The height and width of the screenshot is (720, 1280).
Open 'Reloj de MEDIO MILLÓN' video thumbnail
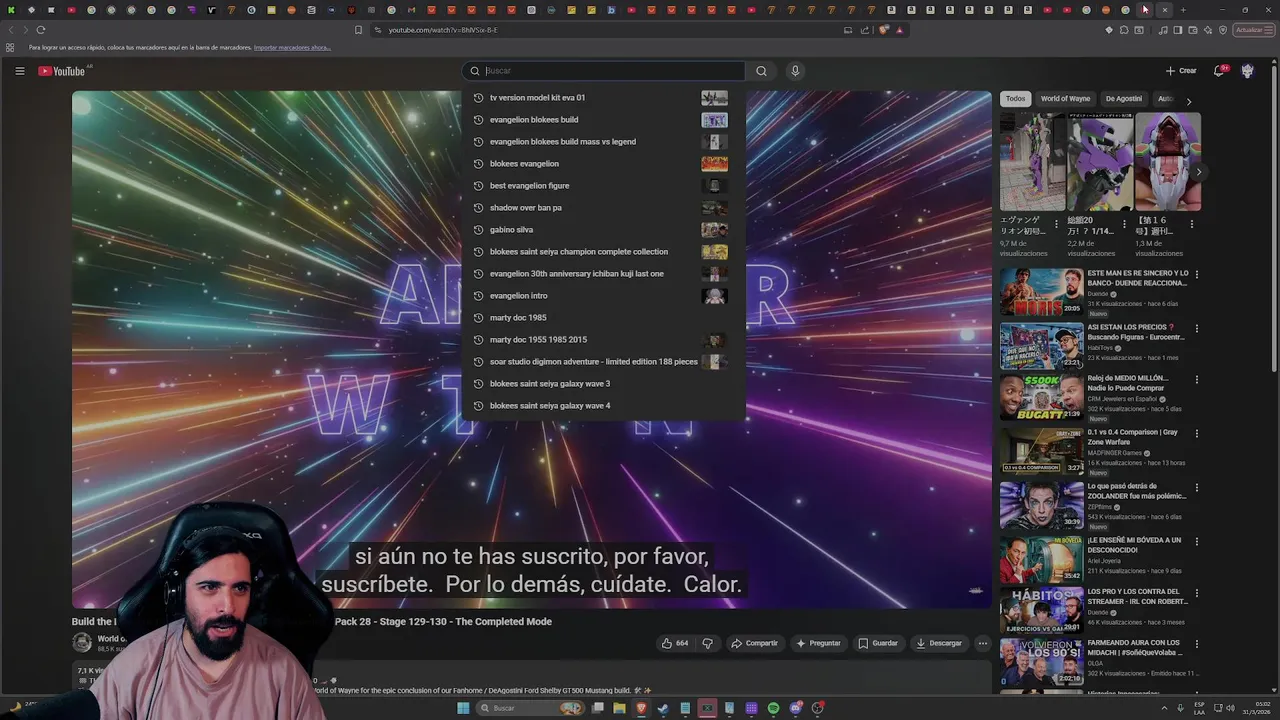point(1041,397)
